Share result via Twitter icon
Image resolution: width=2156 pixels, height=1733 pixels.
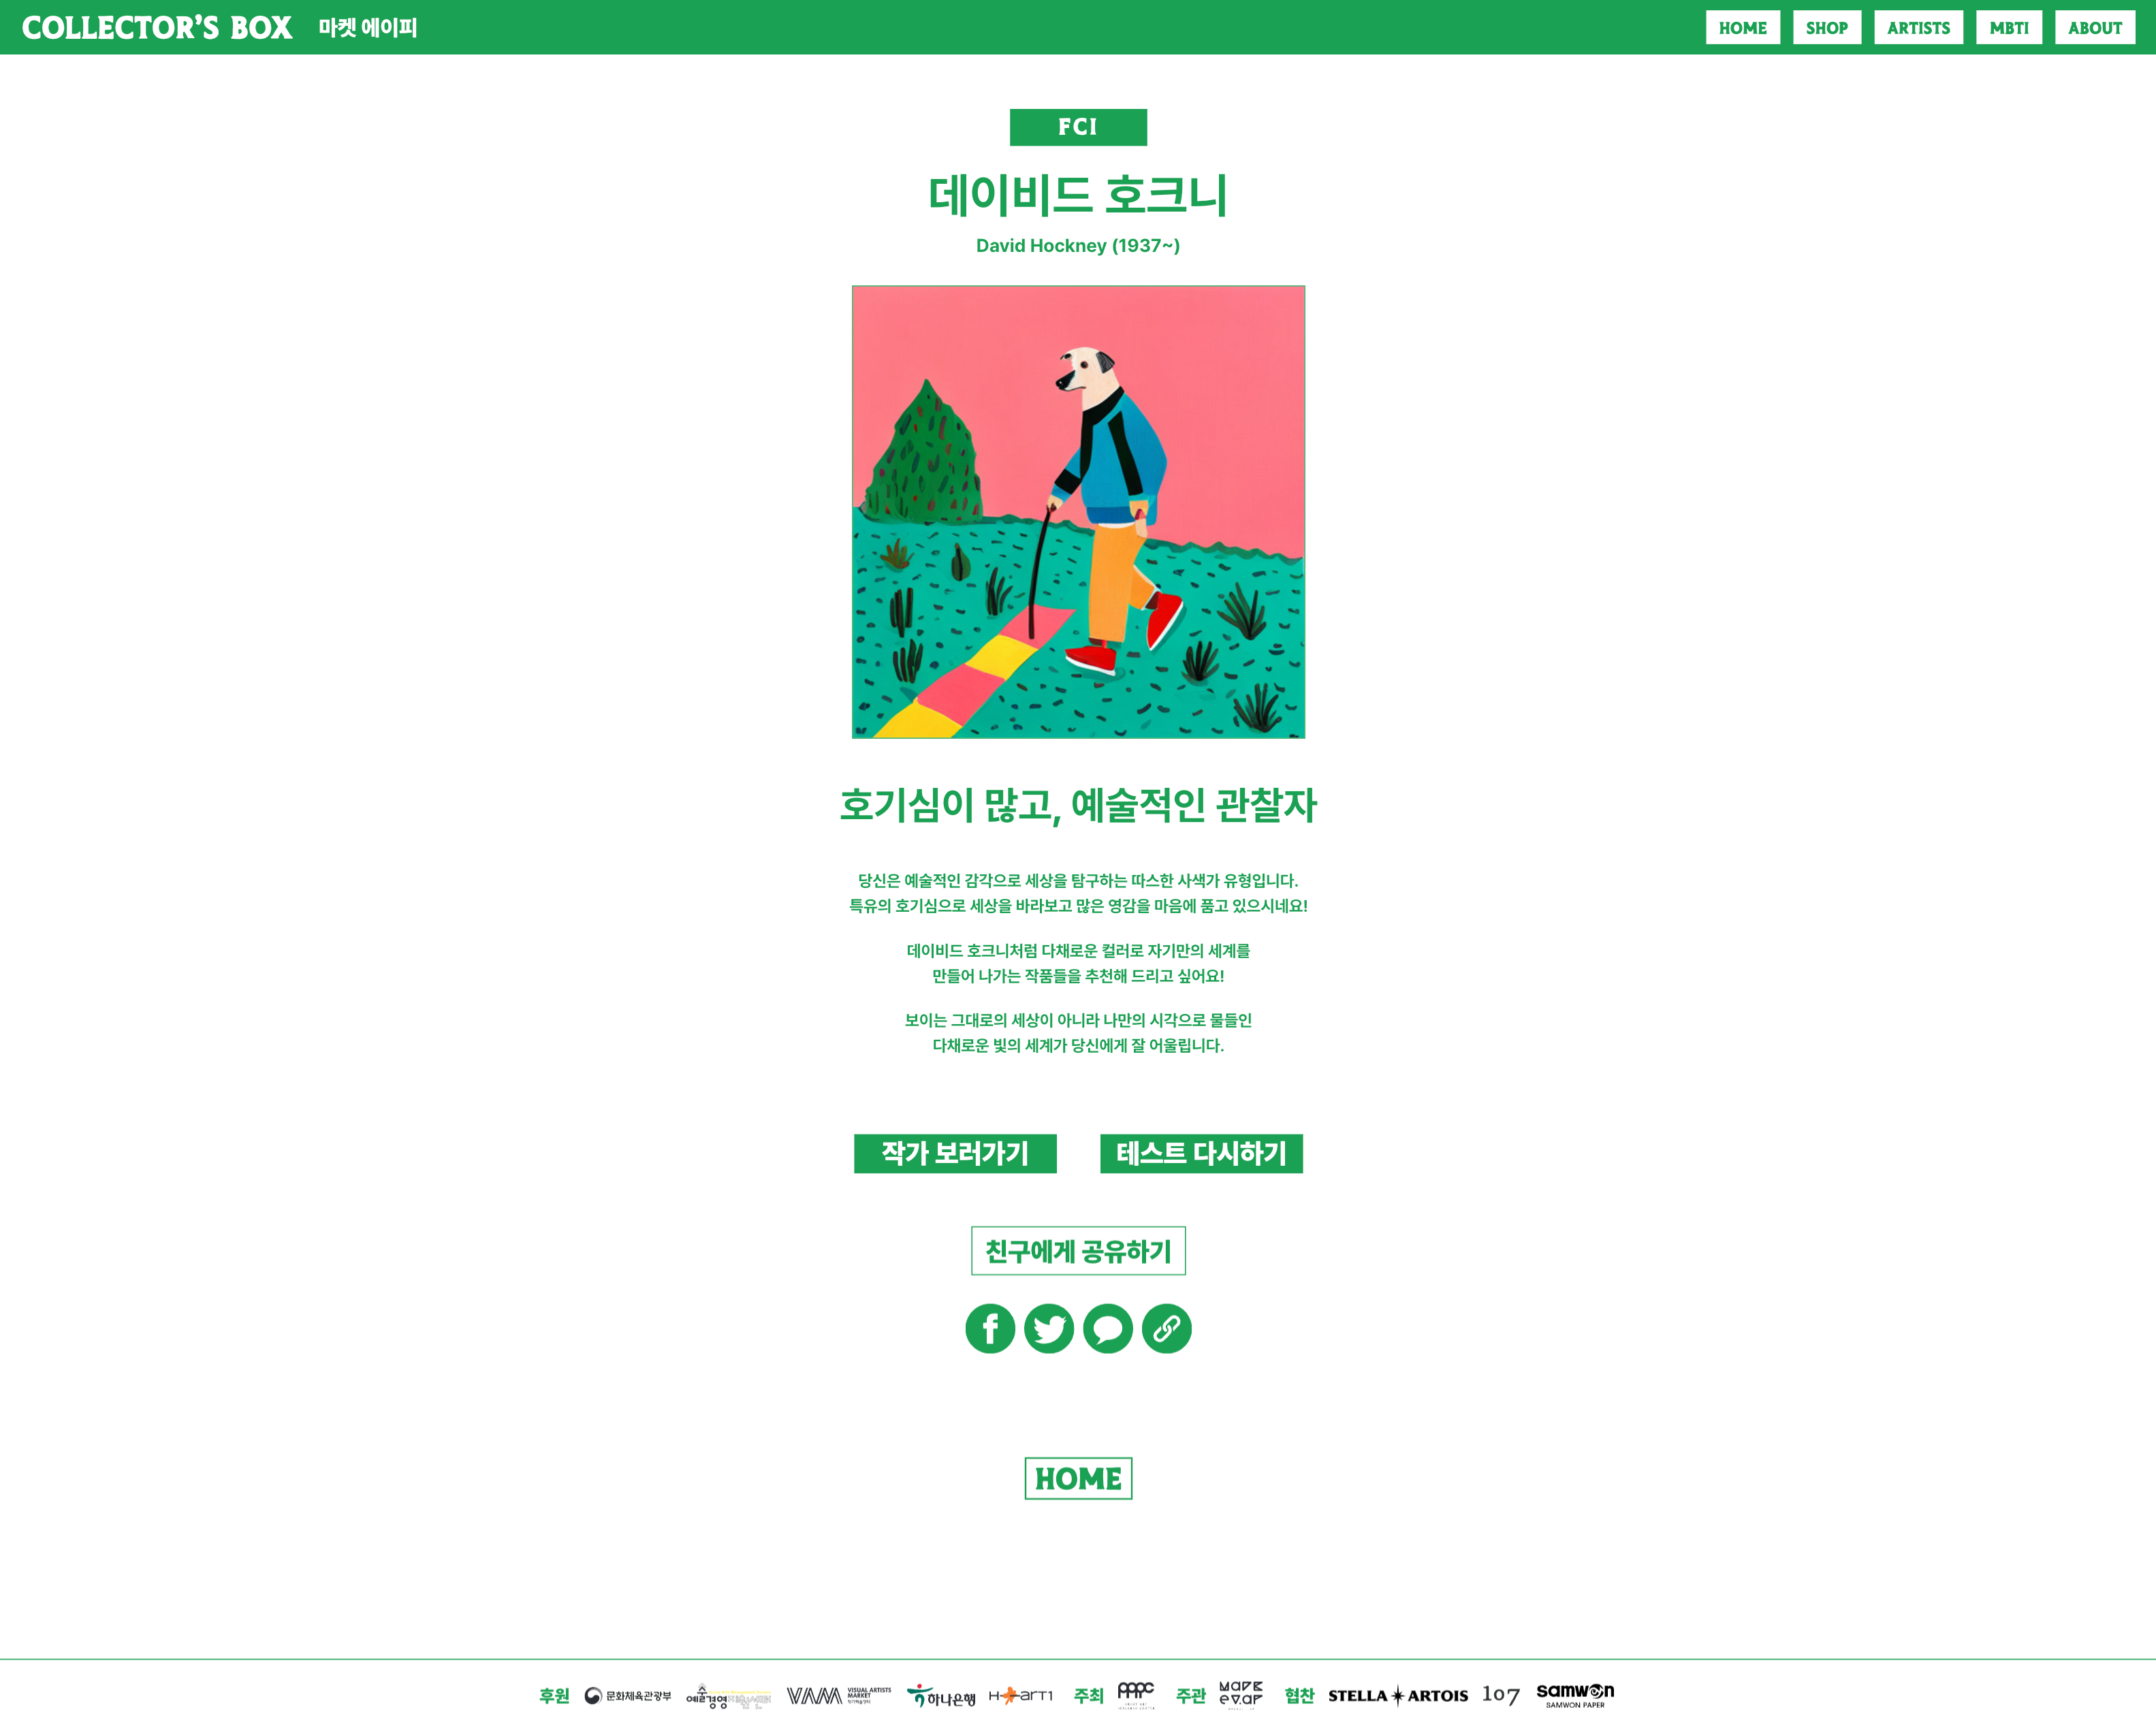pos(1049,1328)
